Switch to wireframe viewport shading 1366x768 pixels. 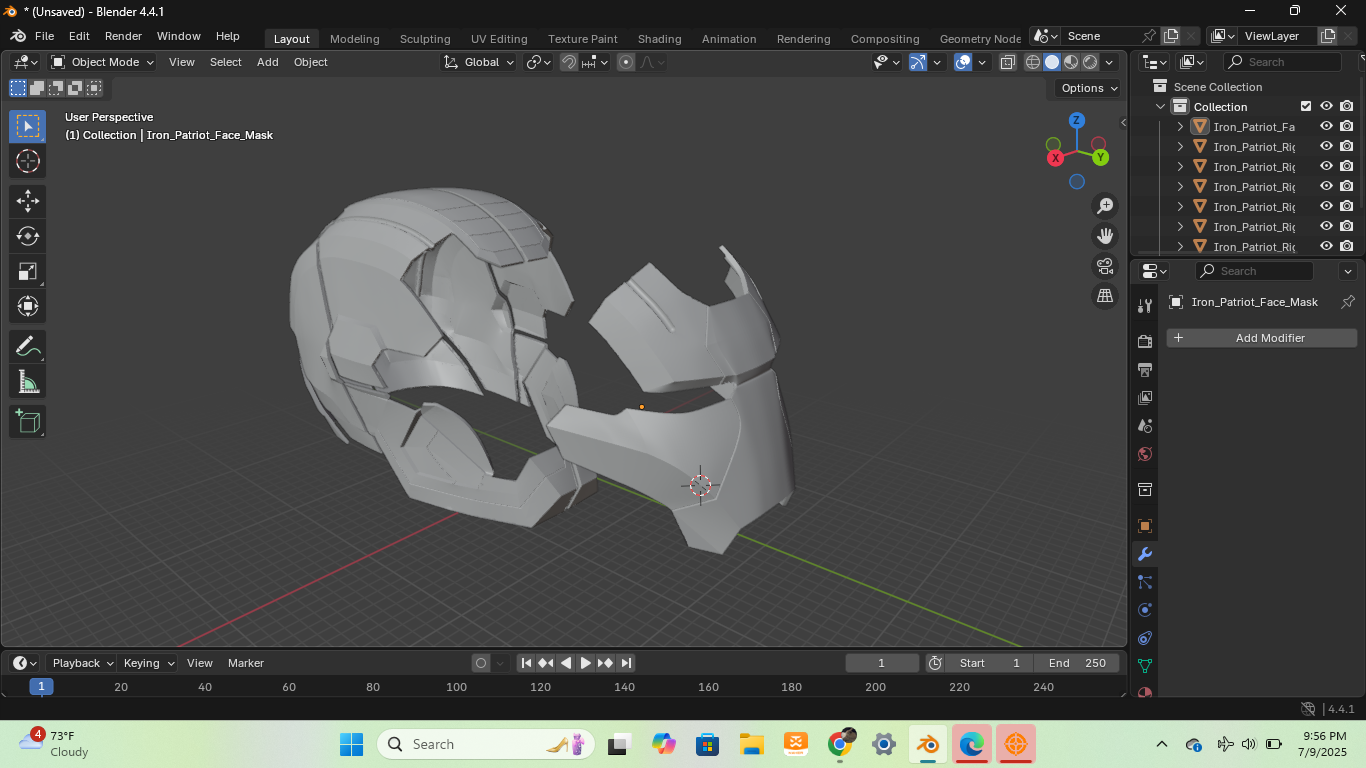1033,62
